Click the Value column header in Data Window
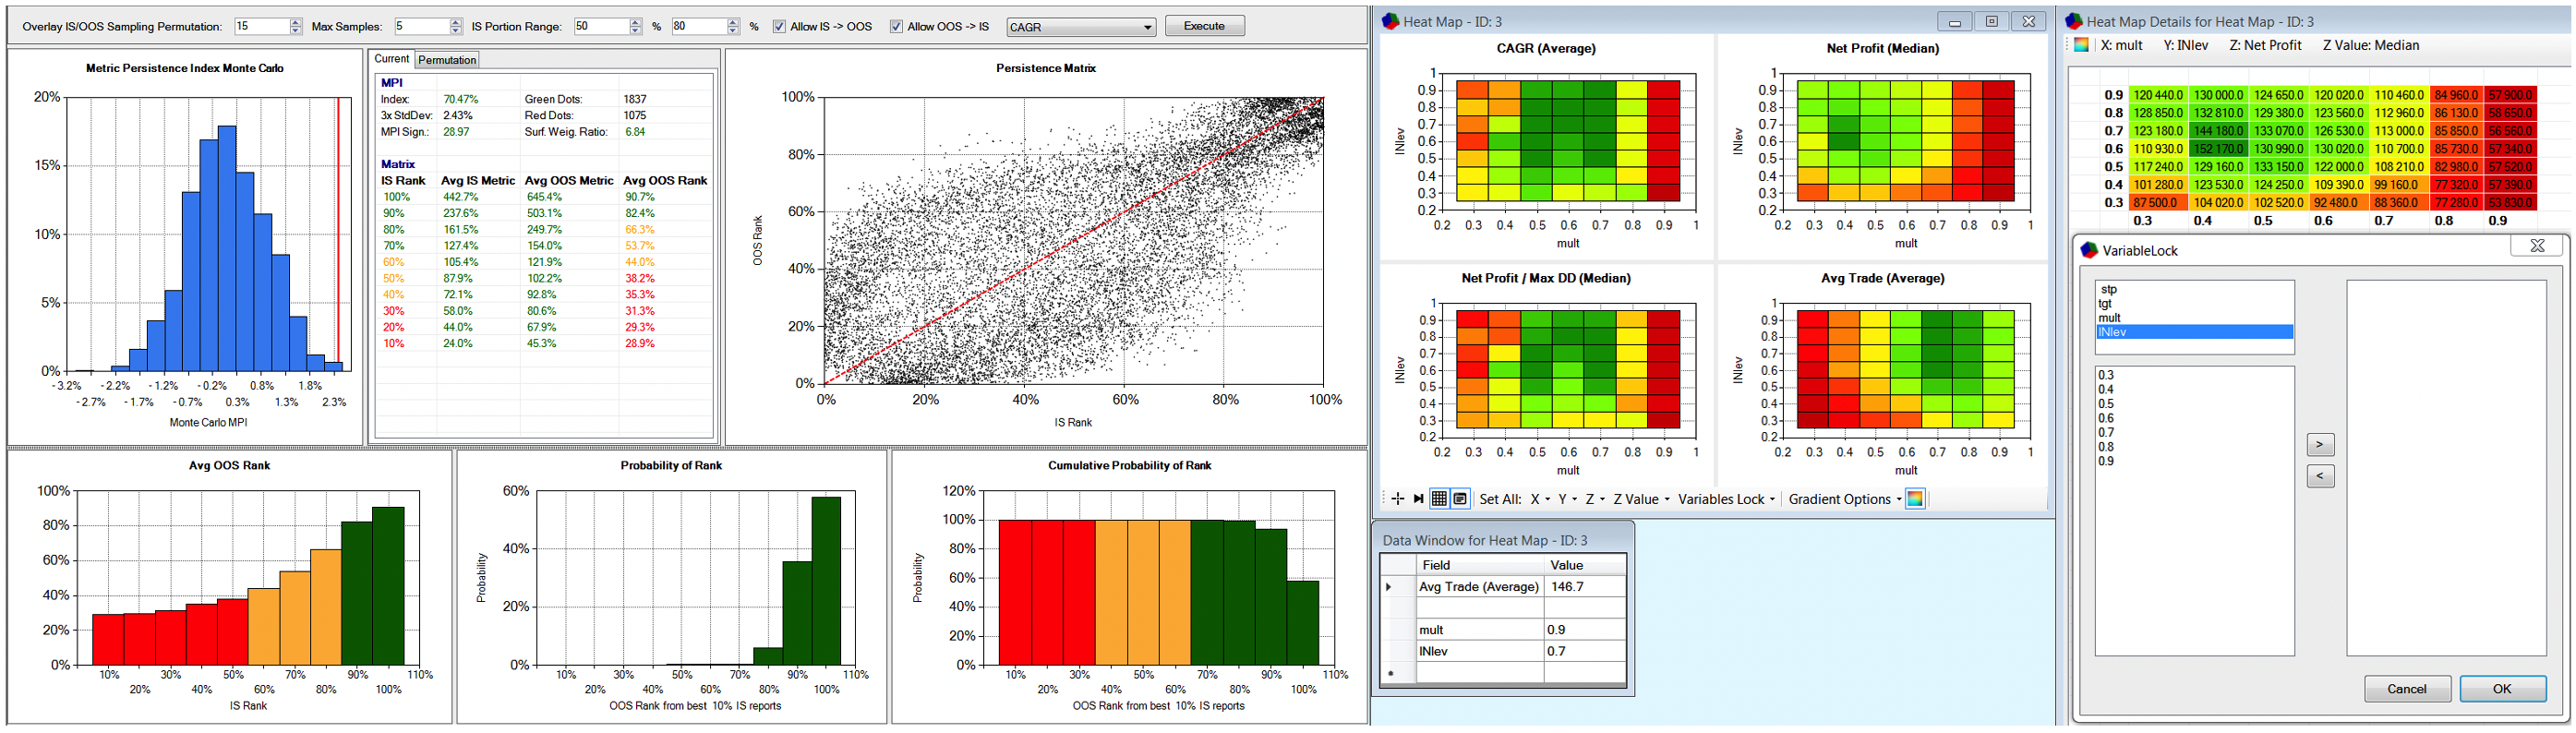The image size is (2576, 733). pyautogui.click(x=1585, y=565)
